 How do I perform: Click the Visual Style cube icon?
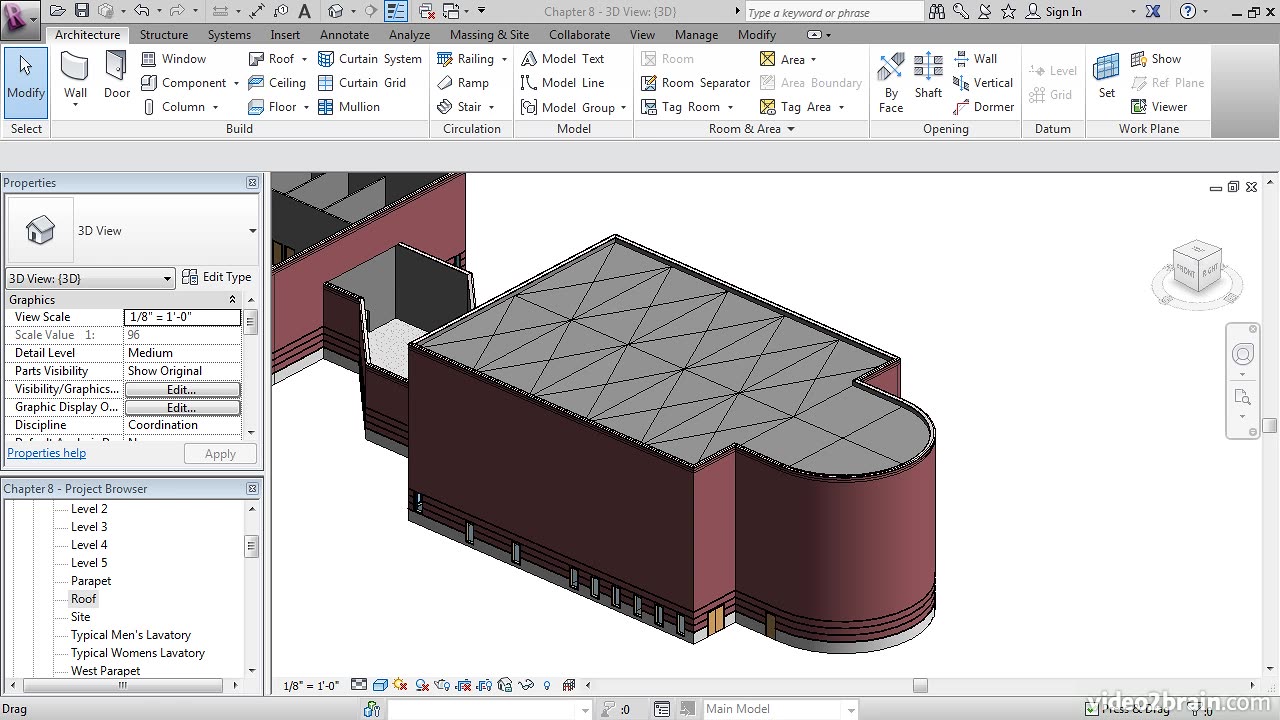point(380,685)
